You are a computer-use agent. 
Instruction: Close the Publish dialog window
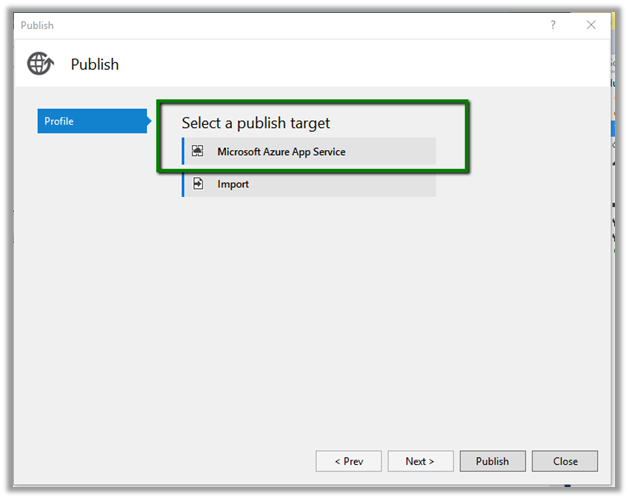591,25
